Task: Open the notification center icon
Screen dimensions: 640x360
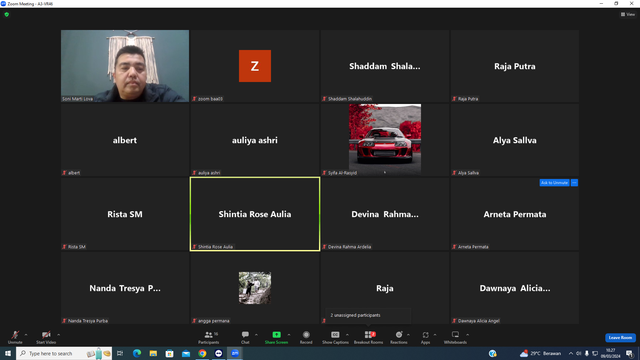Action: coord(629,353)
